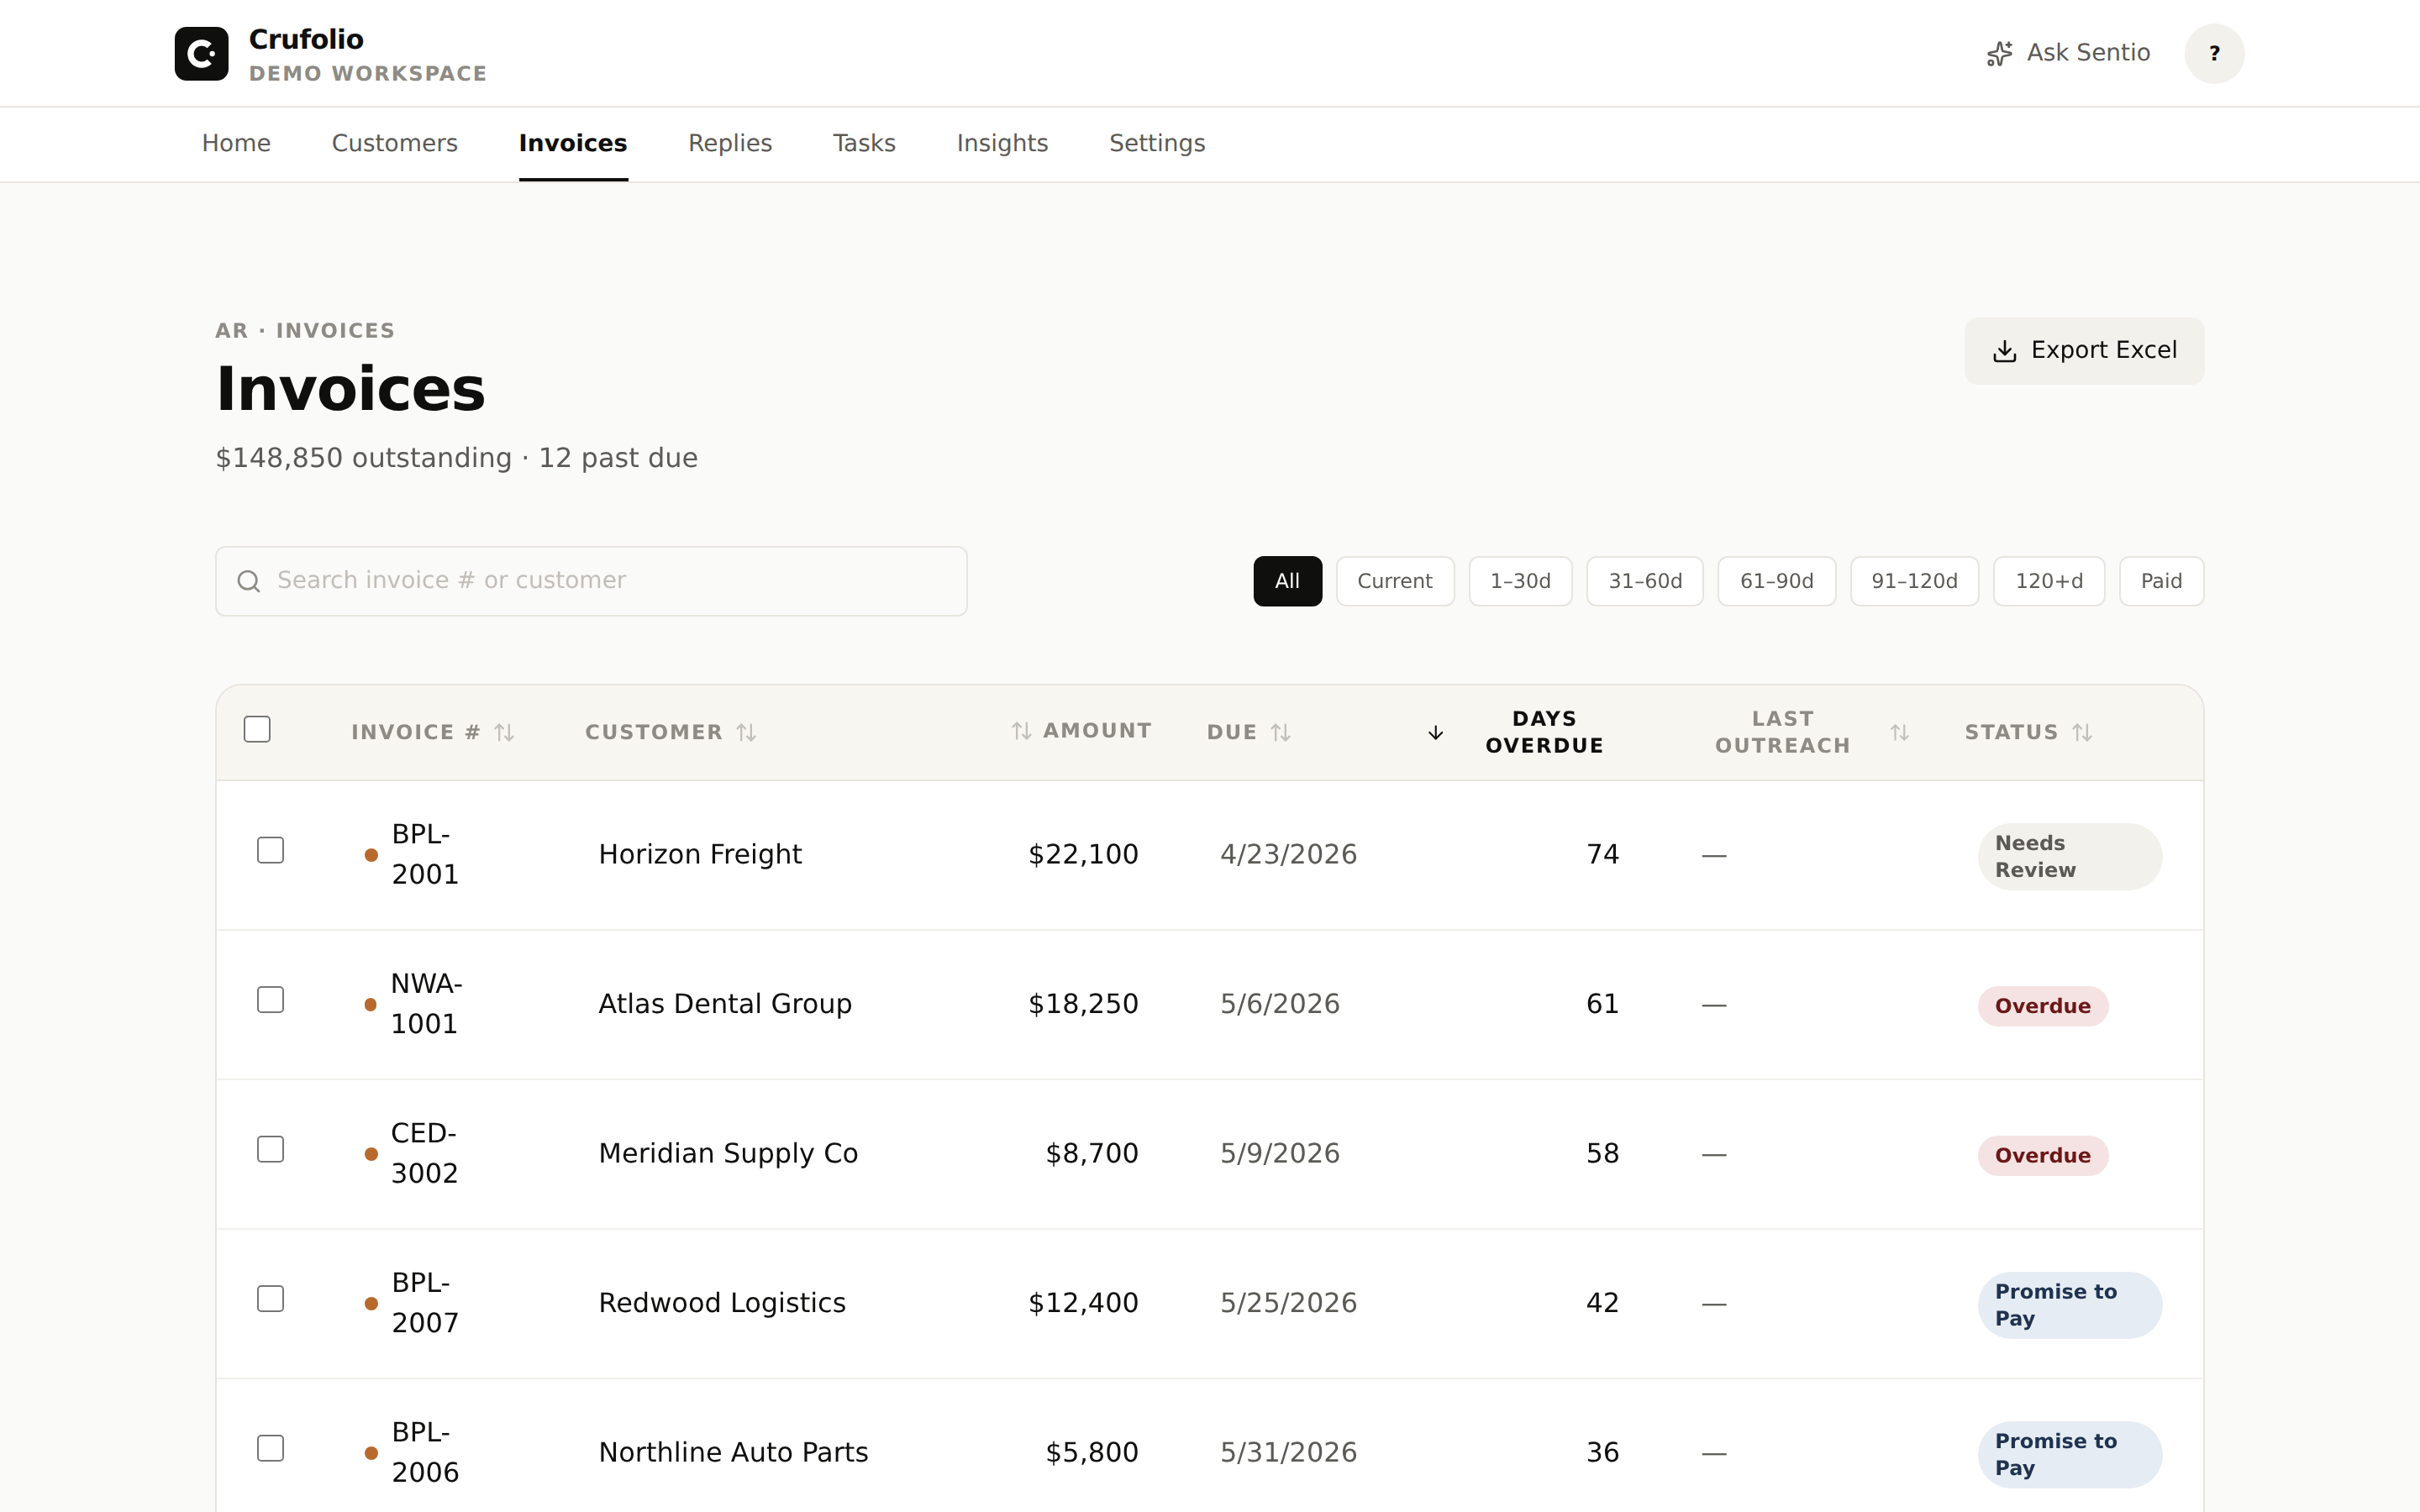Focus the search invoice or customer field
The width and height of the screenshot is (2420, 1512).
pos(591,581)
